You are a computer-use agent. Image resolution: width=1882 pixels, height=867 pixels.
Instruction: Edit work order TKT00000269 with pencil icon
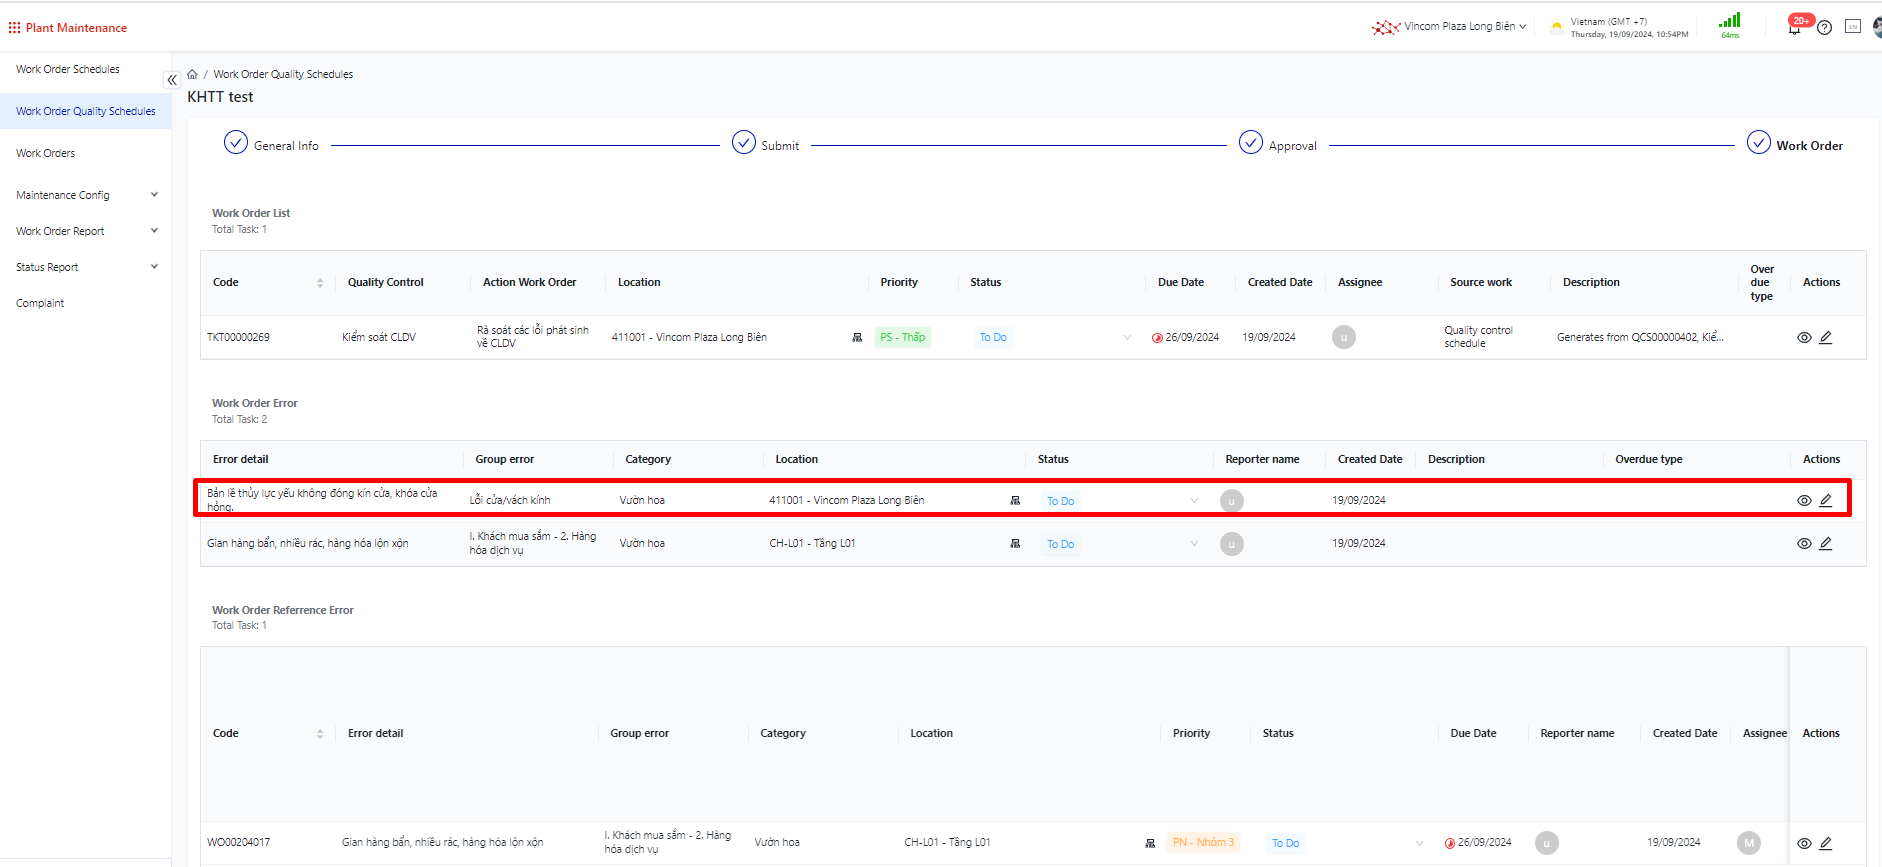(x=1825, y=338)
